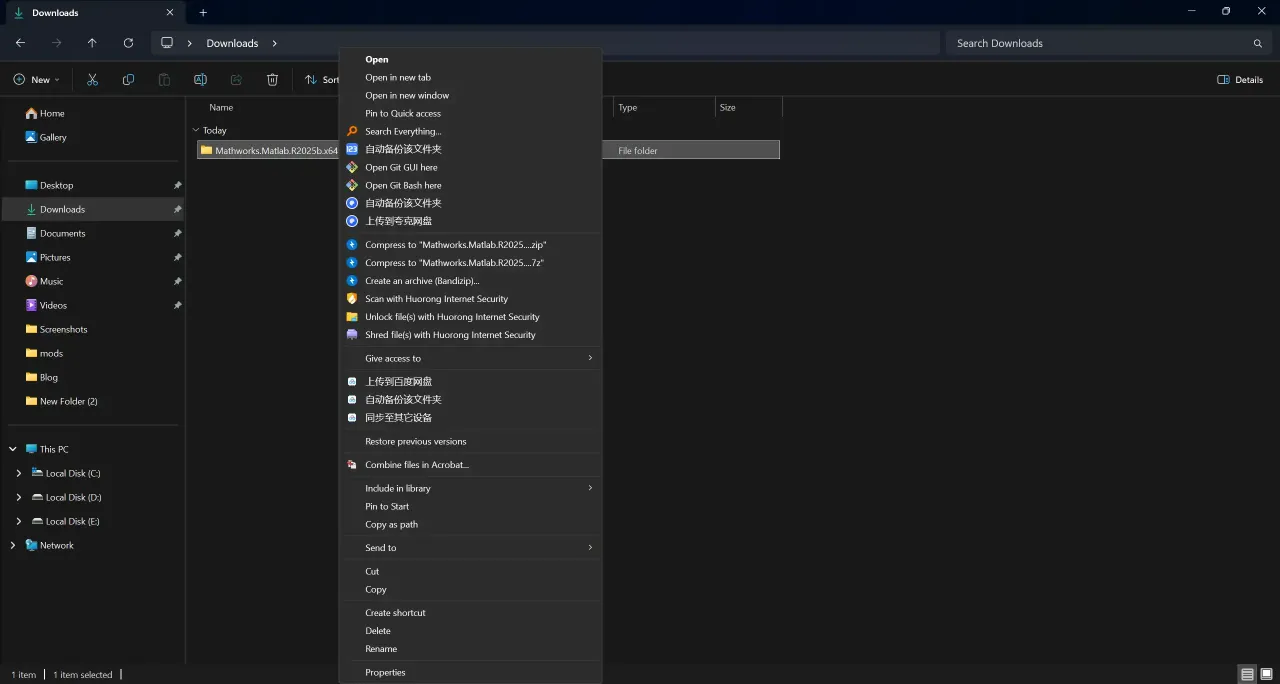The height and width of the screenshot is (684, 1280).
Task: Click the toolbar Delete trash icon
Action: 272,80
